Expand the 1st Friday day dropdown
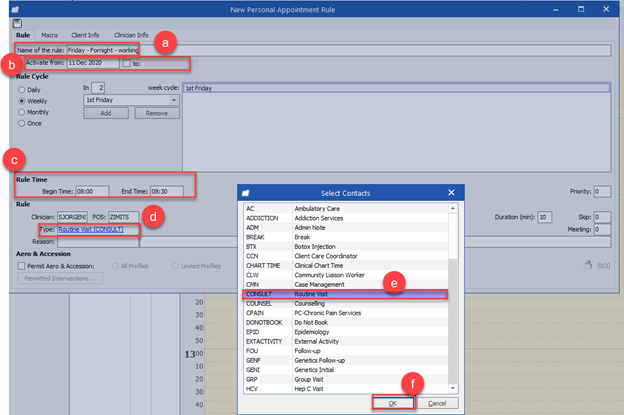The width and height of the screenshot is (624, 415). pos(174,100)
